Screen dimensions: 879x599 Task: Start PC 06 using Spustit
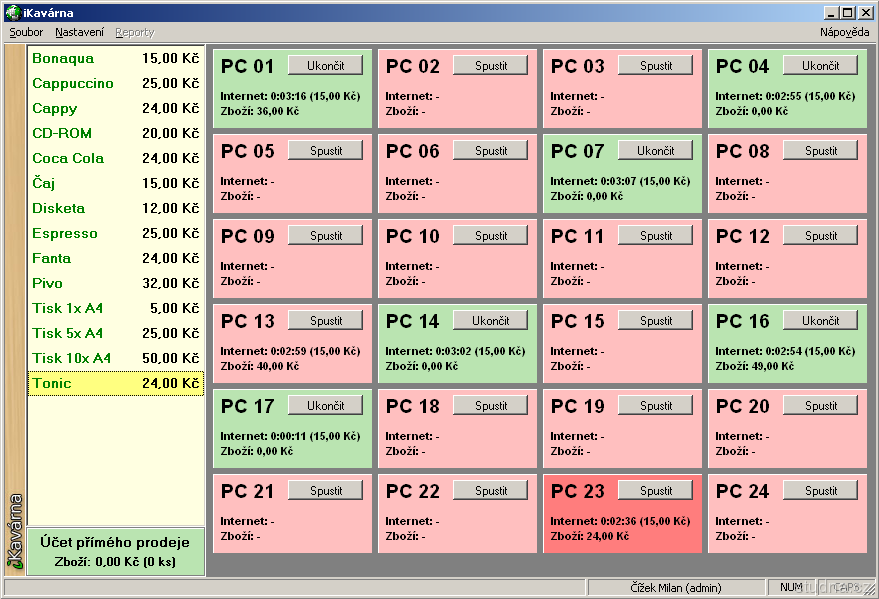click(x=491, y=151)
